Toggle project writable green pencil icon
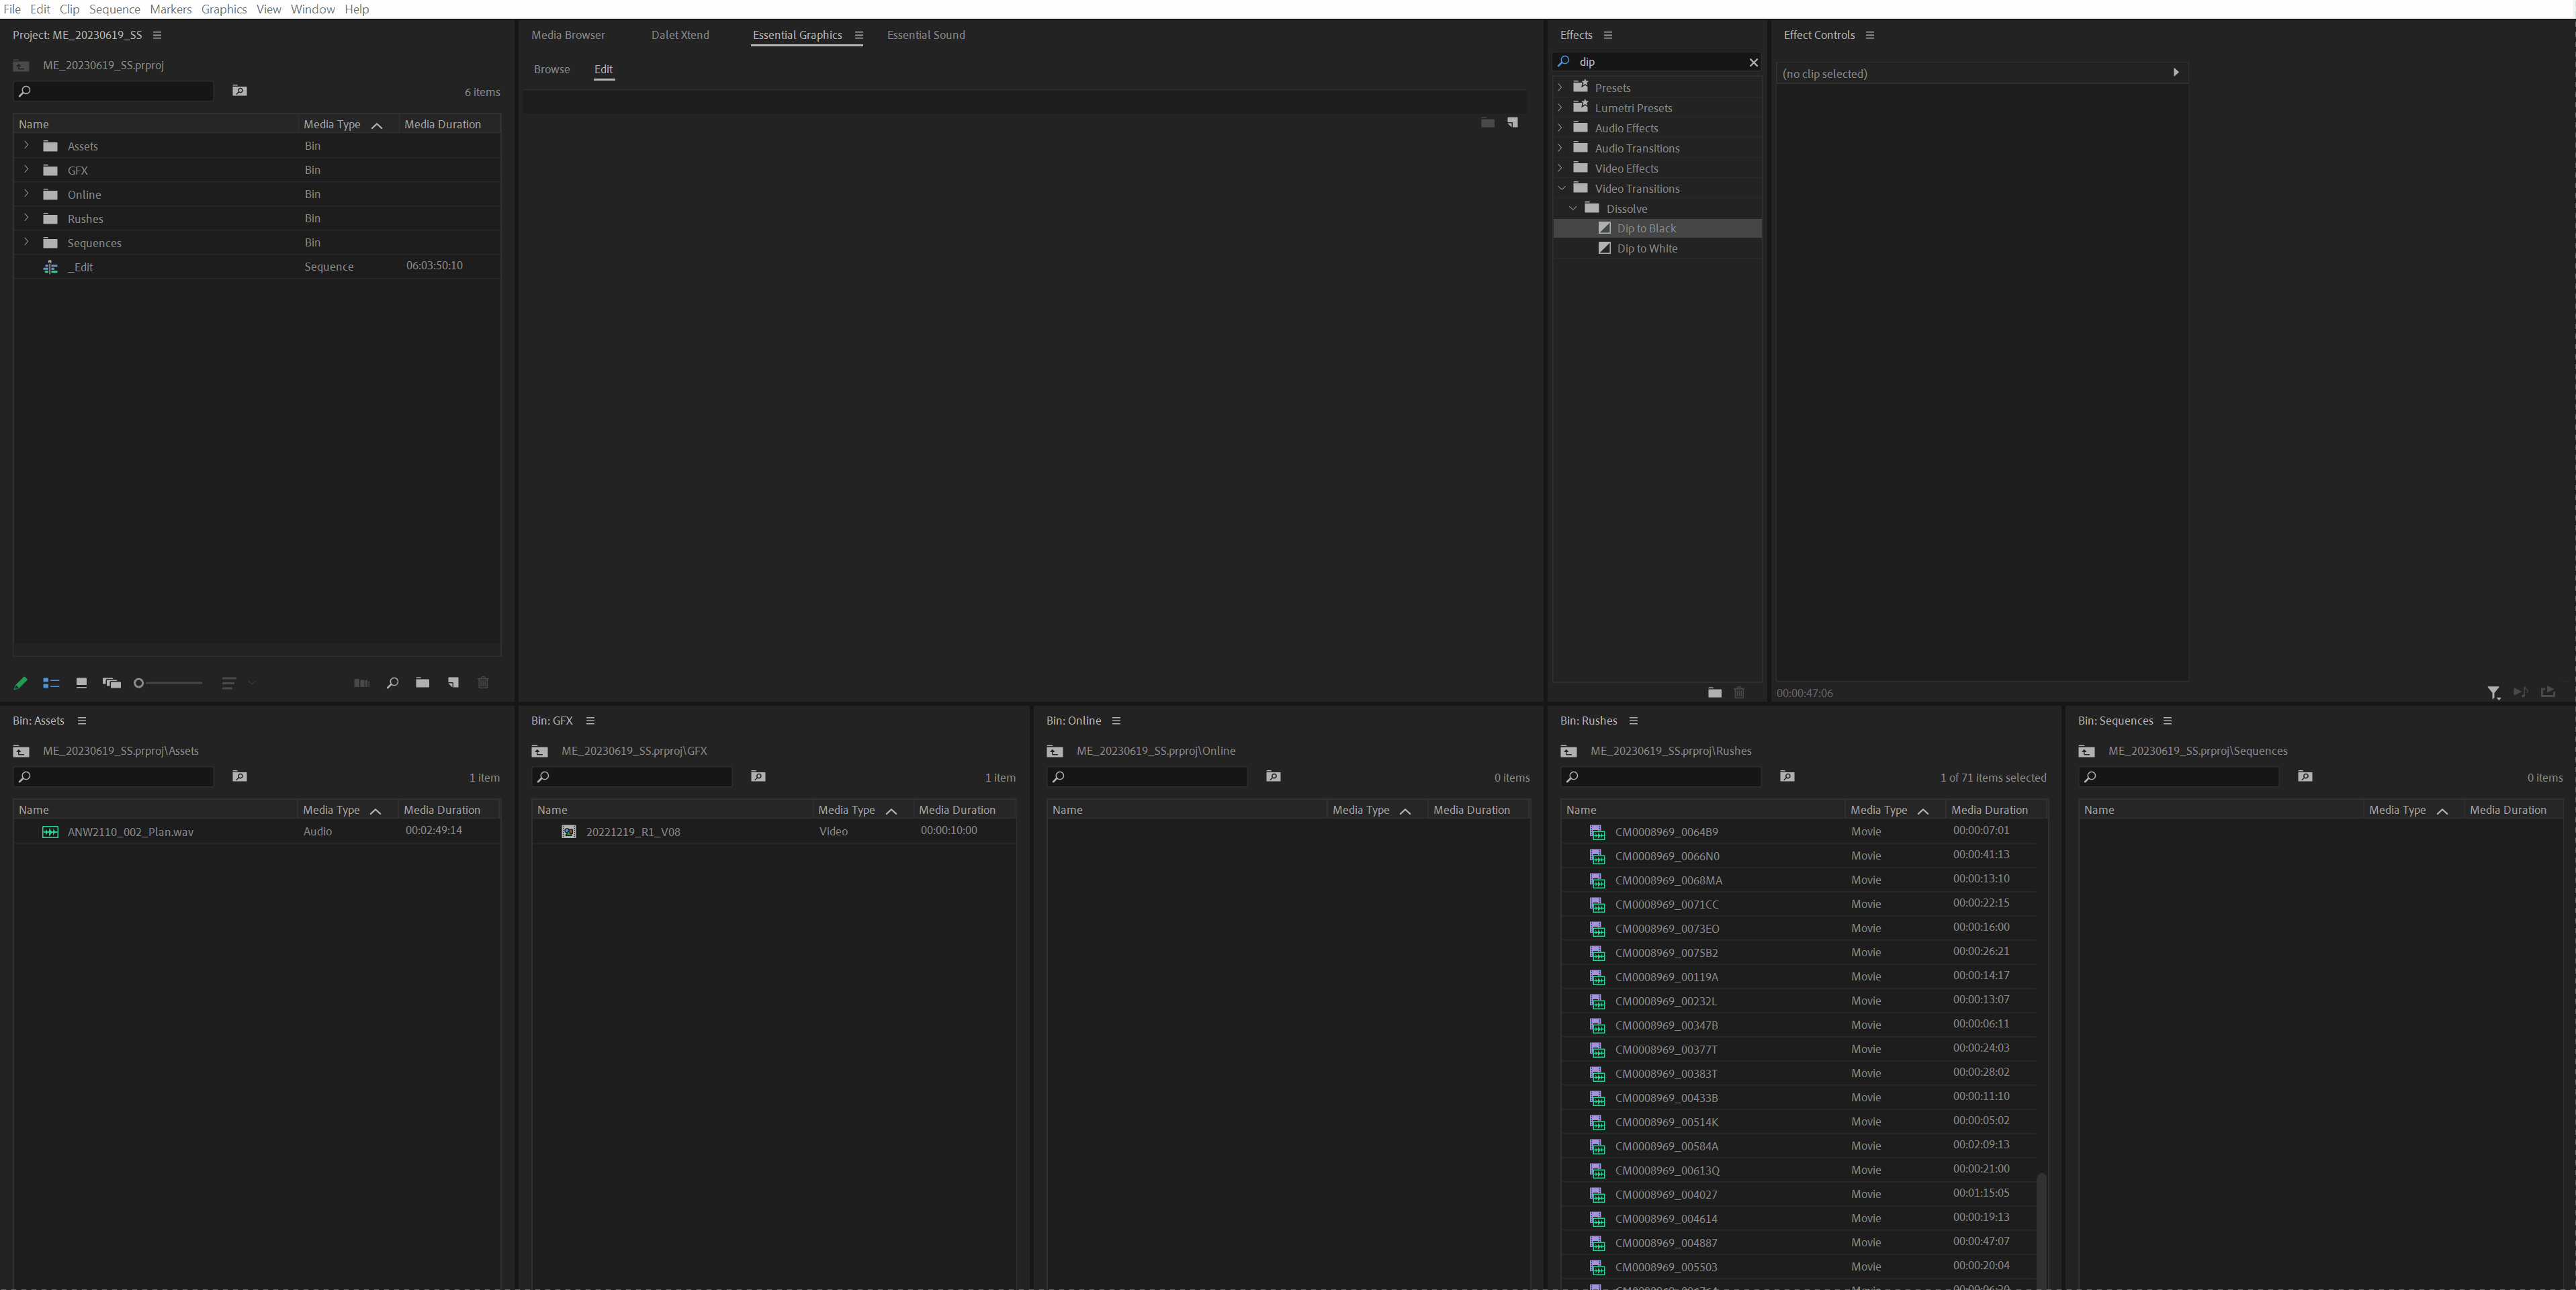The image size is (2576, 1290). pos(20,683)
